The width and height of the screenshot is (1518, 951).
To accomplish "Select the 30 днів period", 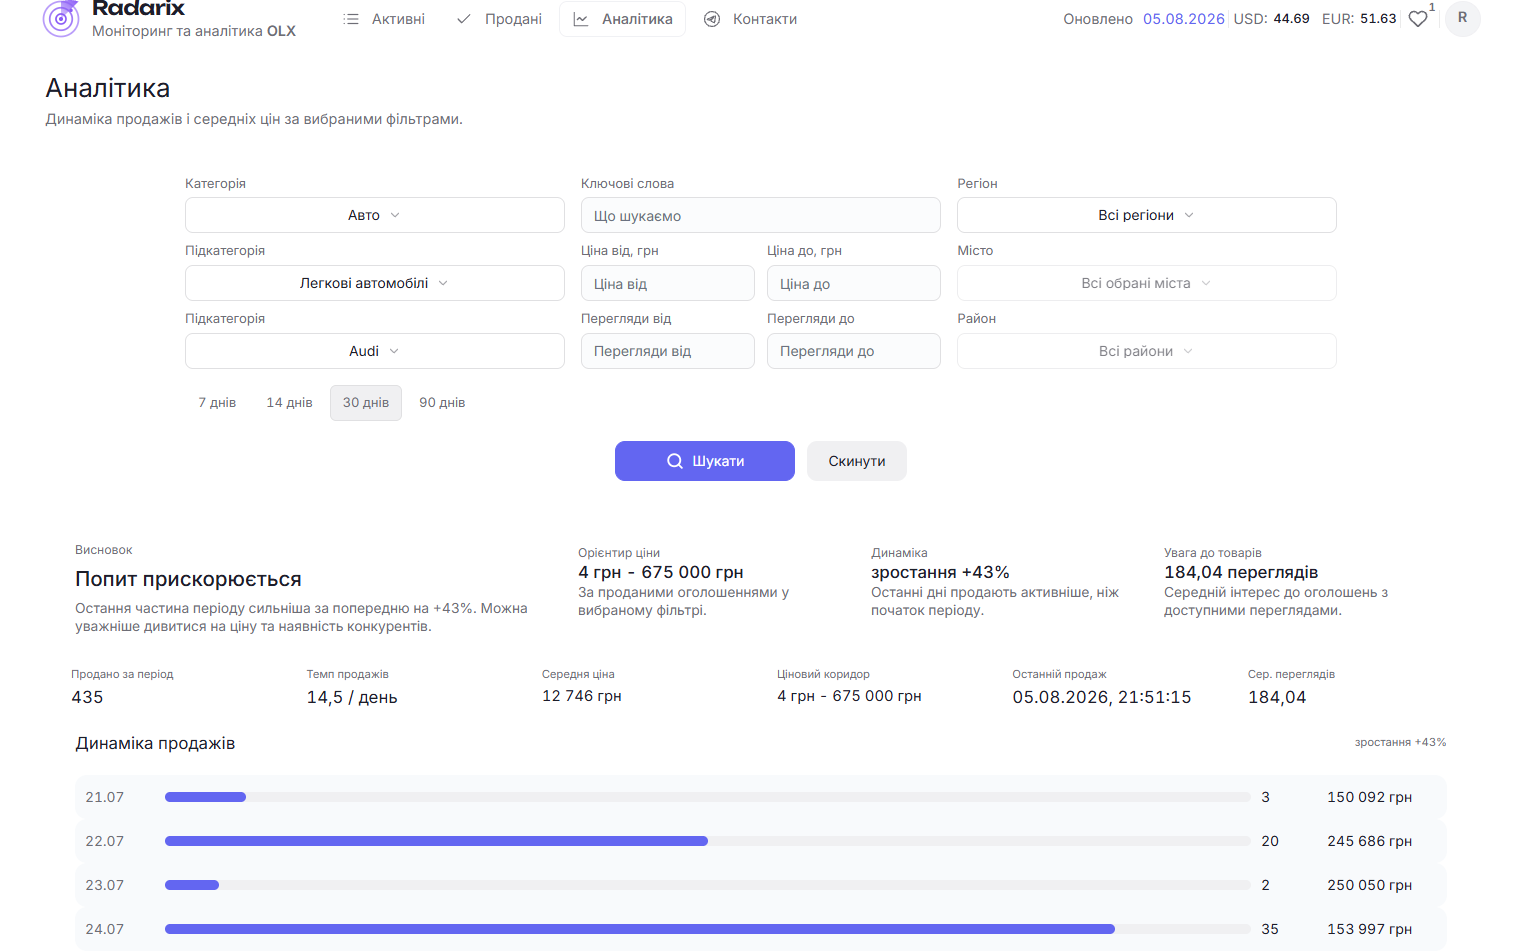I will click(x=366, y=403).
